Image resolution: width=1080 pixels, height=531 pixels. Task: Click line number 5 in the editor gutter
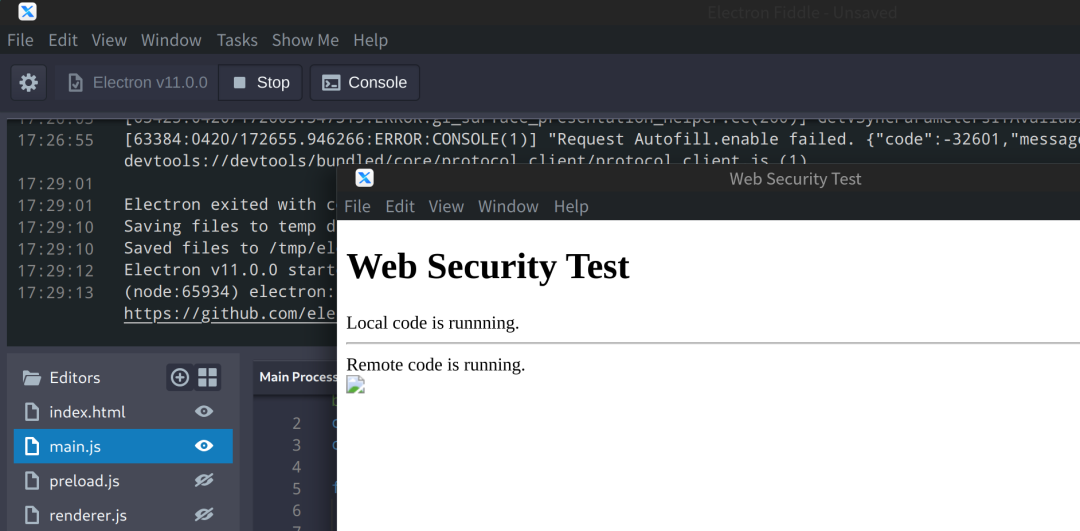[x=296, y=489]
